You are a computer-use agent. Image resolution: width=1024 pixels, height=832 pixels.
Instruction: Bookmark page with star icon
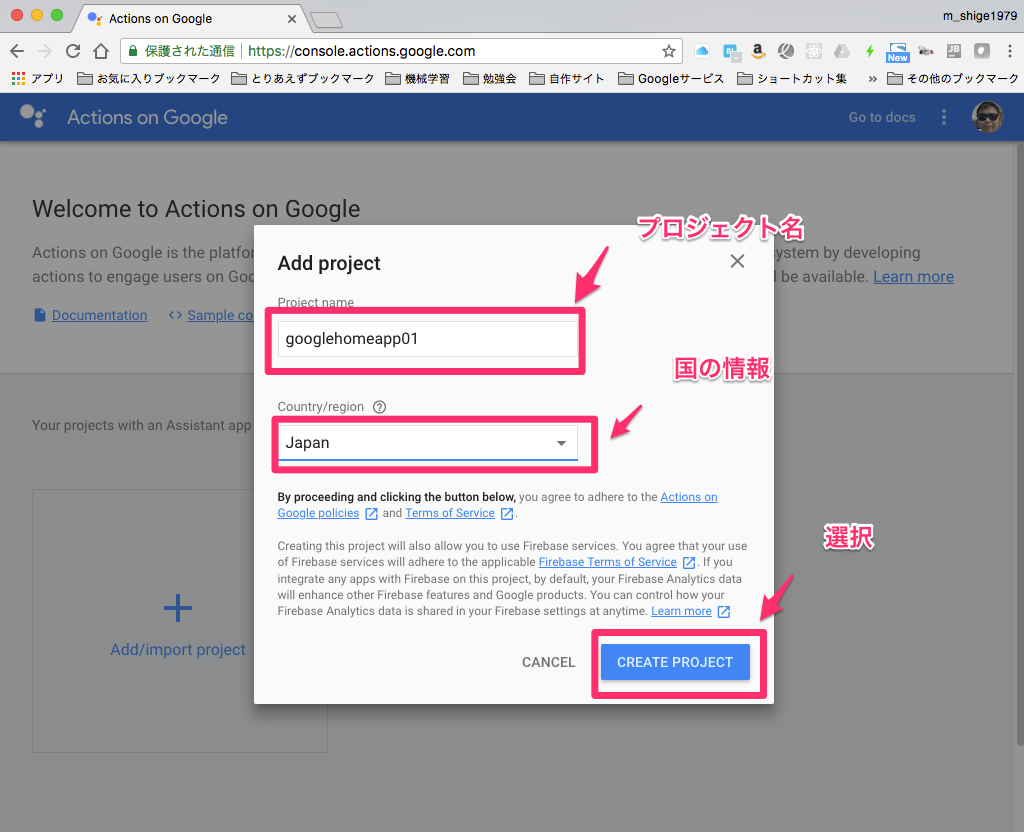[x=669, y=51]
